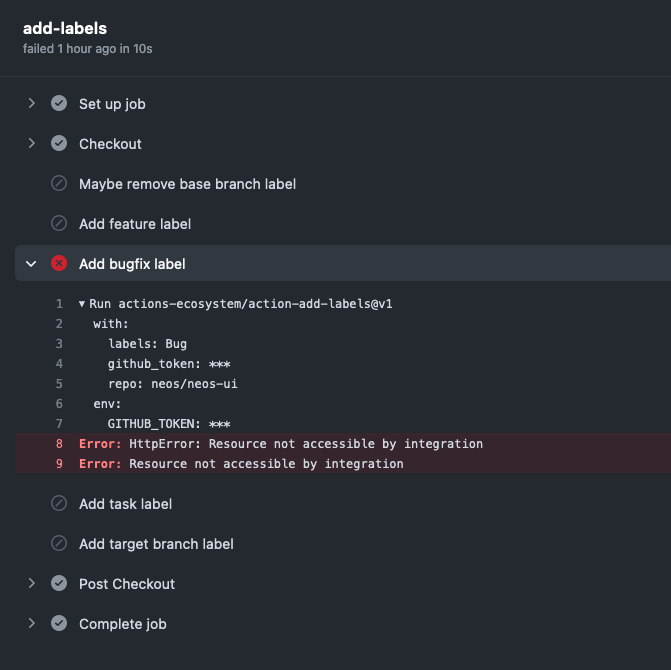Image resolution: width=671 pixels, height=670 pixels.
Task: Expand the Checkout step chevron
Action: click(x=32, y=144)
